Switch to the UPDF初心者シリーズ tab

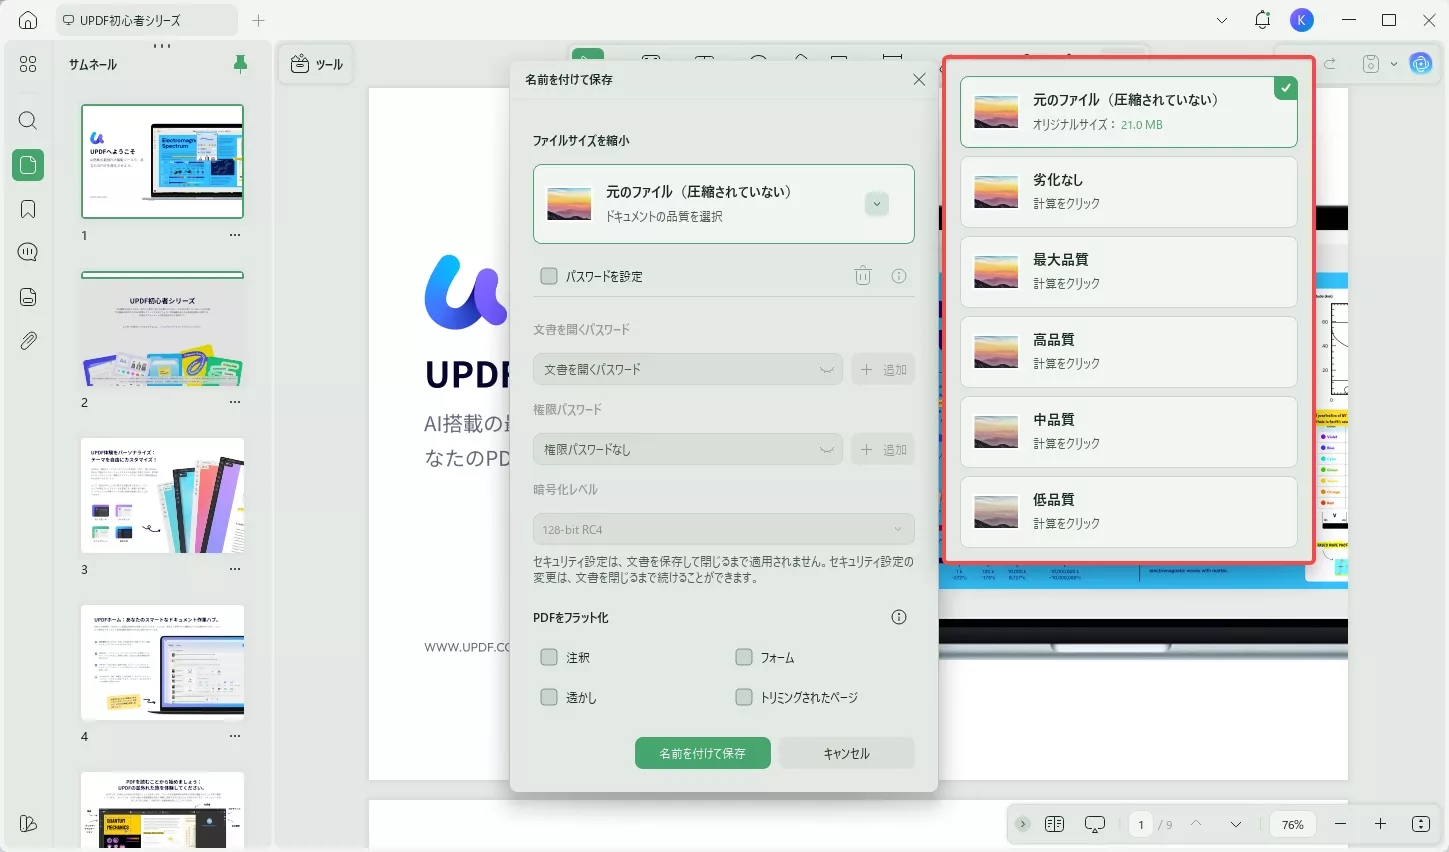click(146, 20)
